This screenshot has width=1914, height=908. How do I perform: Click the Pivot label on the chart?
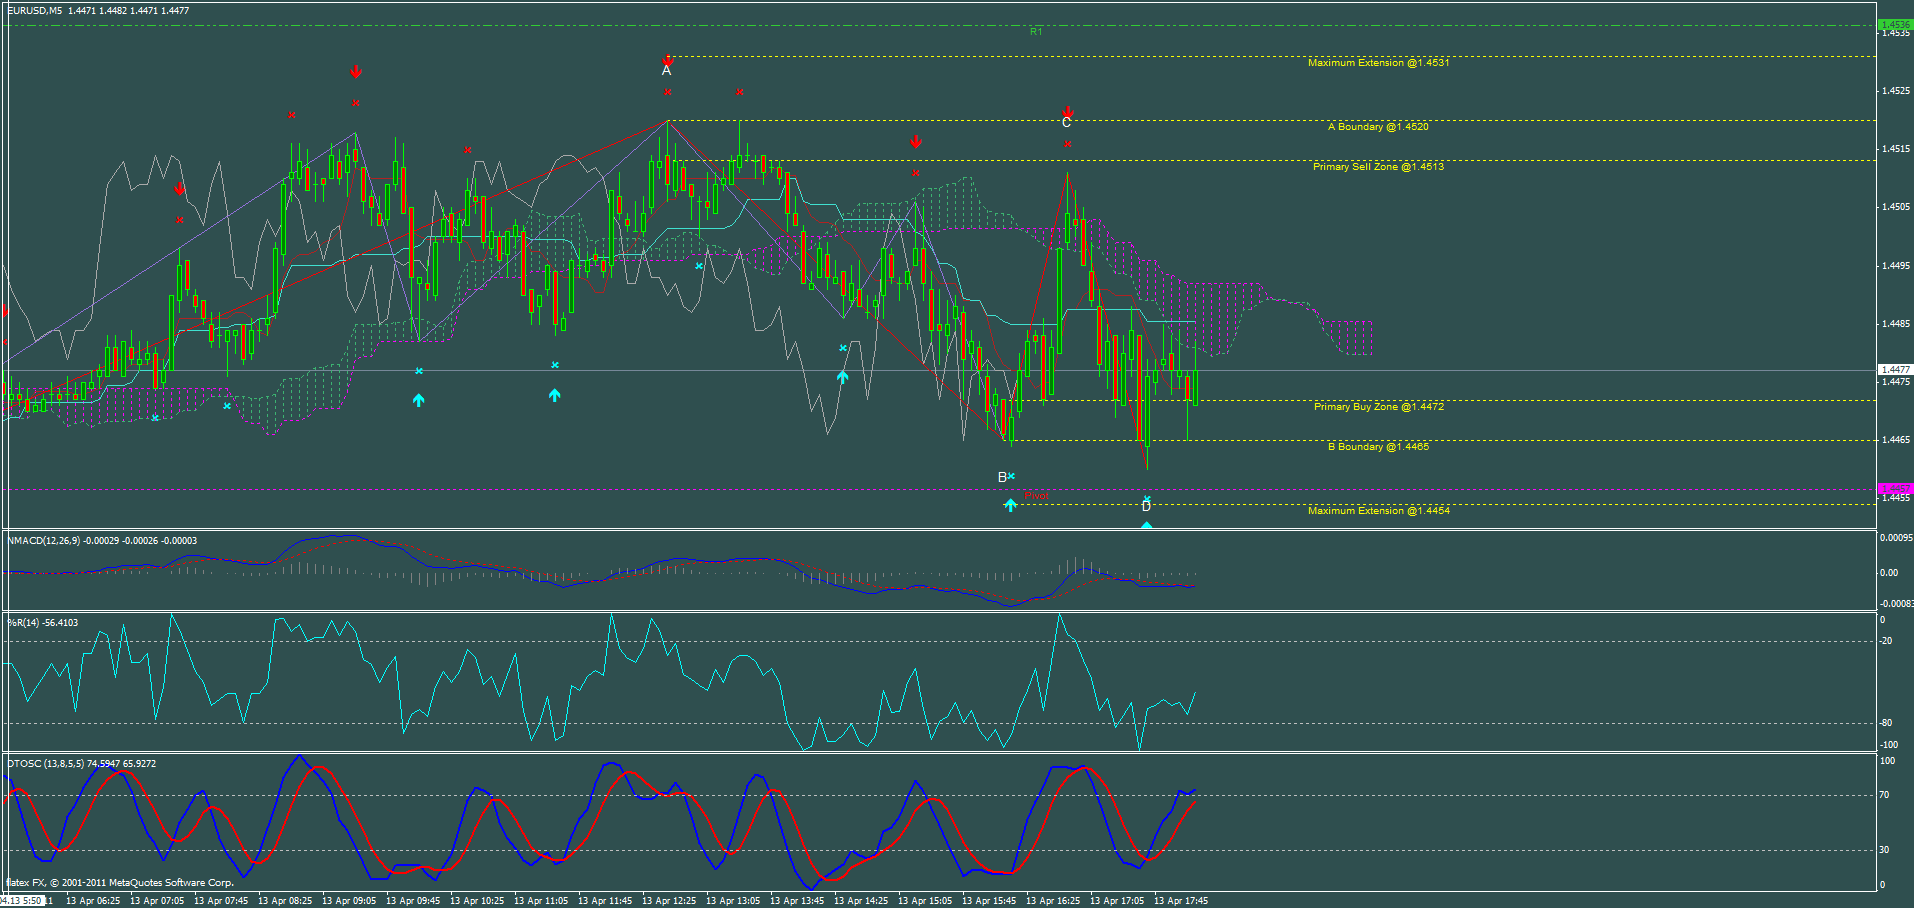[x=1037, y=495]
